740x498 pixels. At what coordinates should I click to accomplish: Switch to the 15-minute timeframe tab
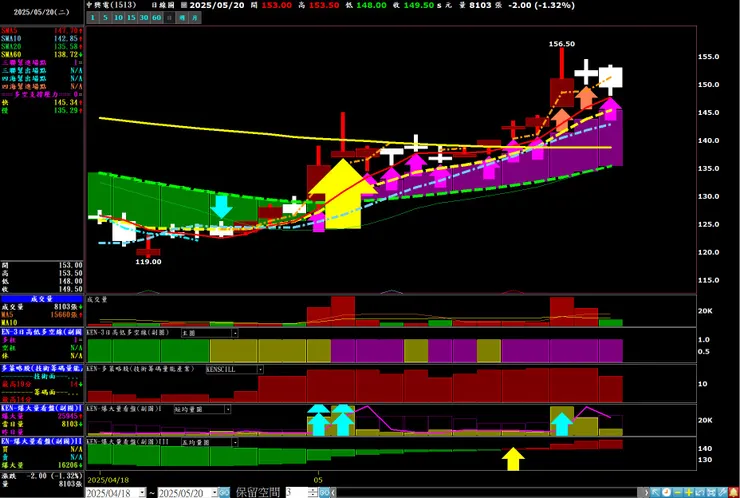(131, 18)
